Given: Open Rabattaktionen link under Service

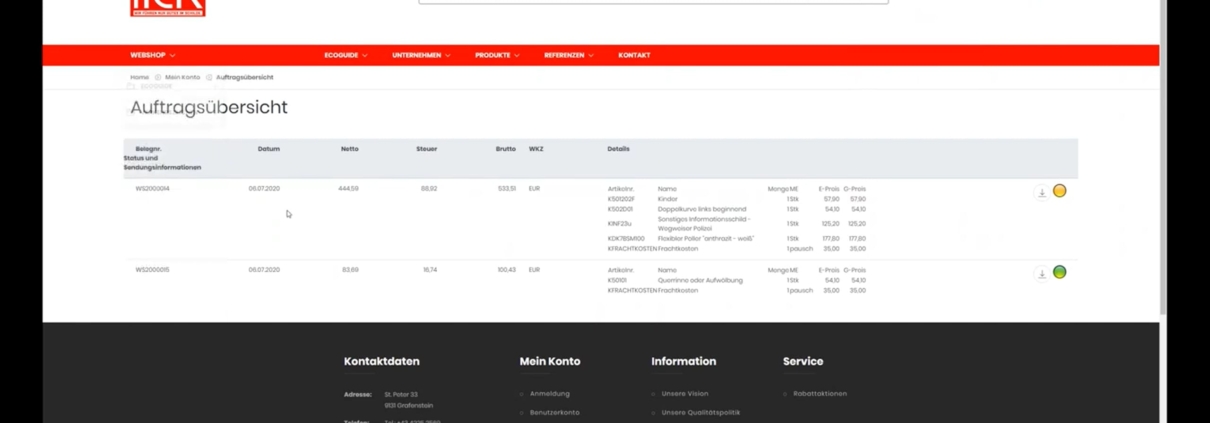Looking at the screenshot, I should pos(819,394).
